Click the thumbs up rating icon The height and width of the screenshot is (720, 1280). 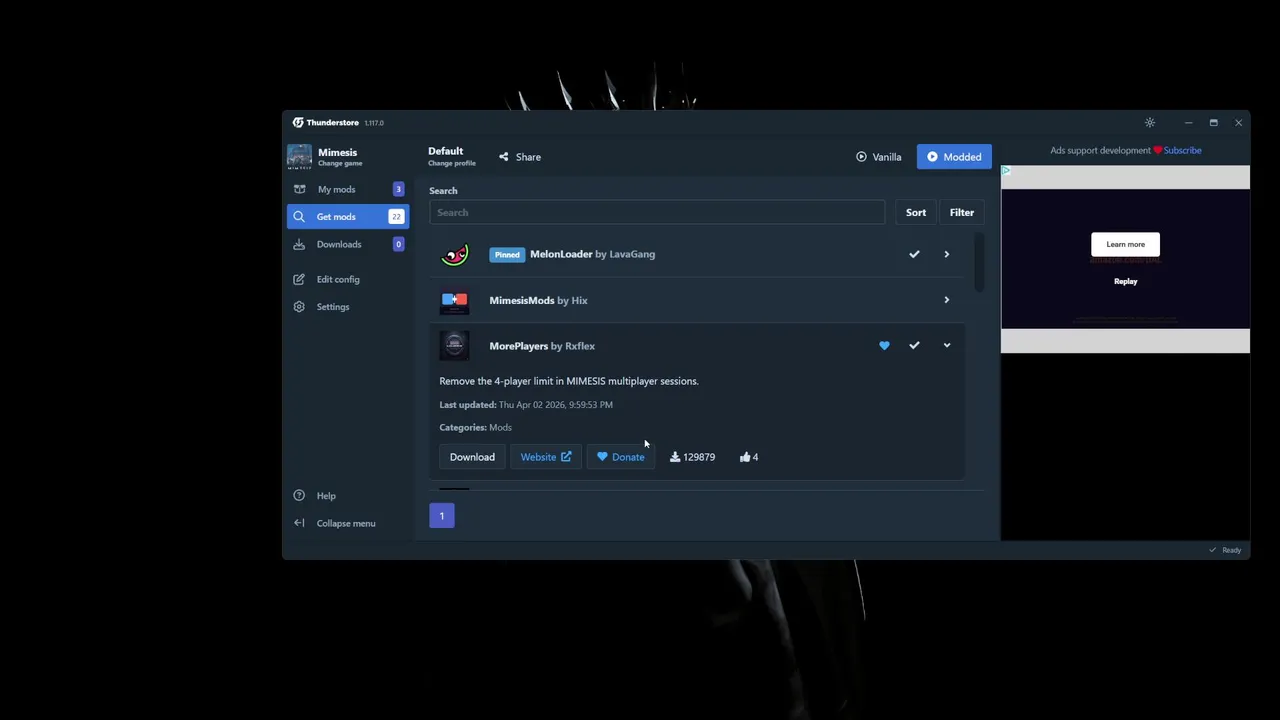(745, 457)
